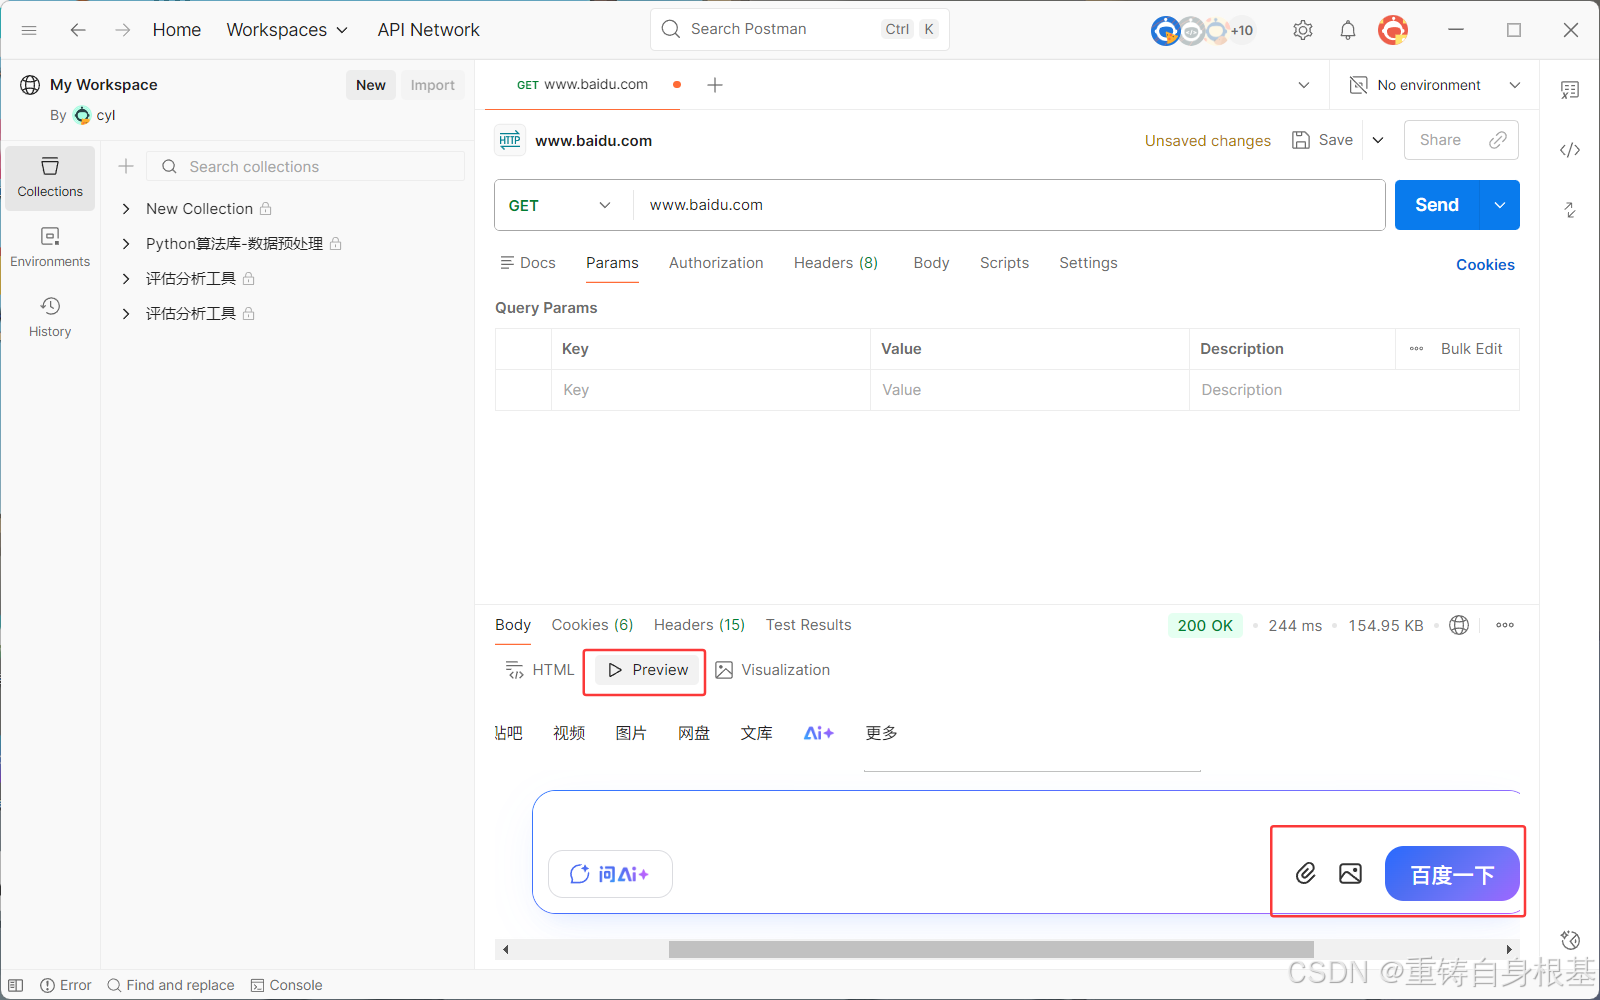The height and width of the screenshot is (1000, 1600).
Task: Open the No environment dropdown
Action: pos(1435,85)
